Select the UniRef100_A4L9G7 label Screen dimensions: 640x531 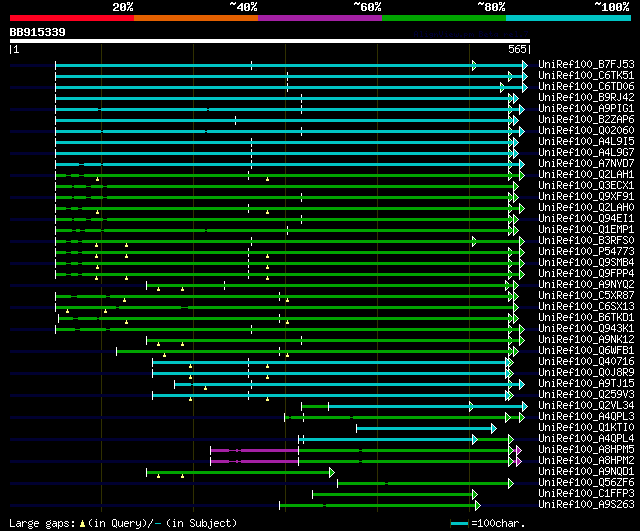pos(586,153)
